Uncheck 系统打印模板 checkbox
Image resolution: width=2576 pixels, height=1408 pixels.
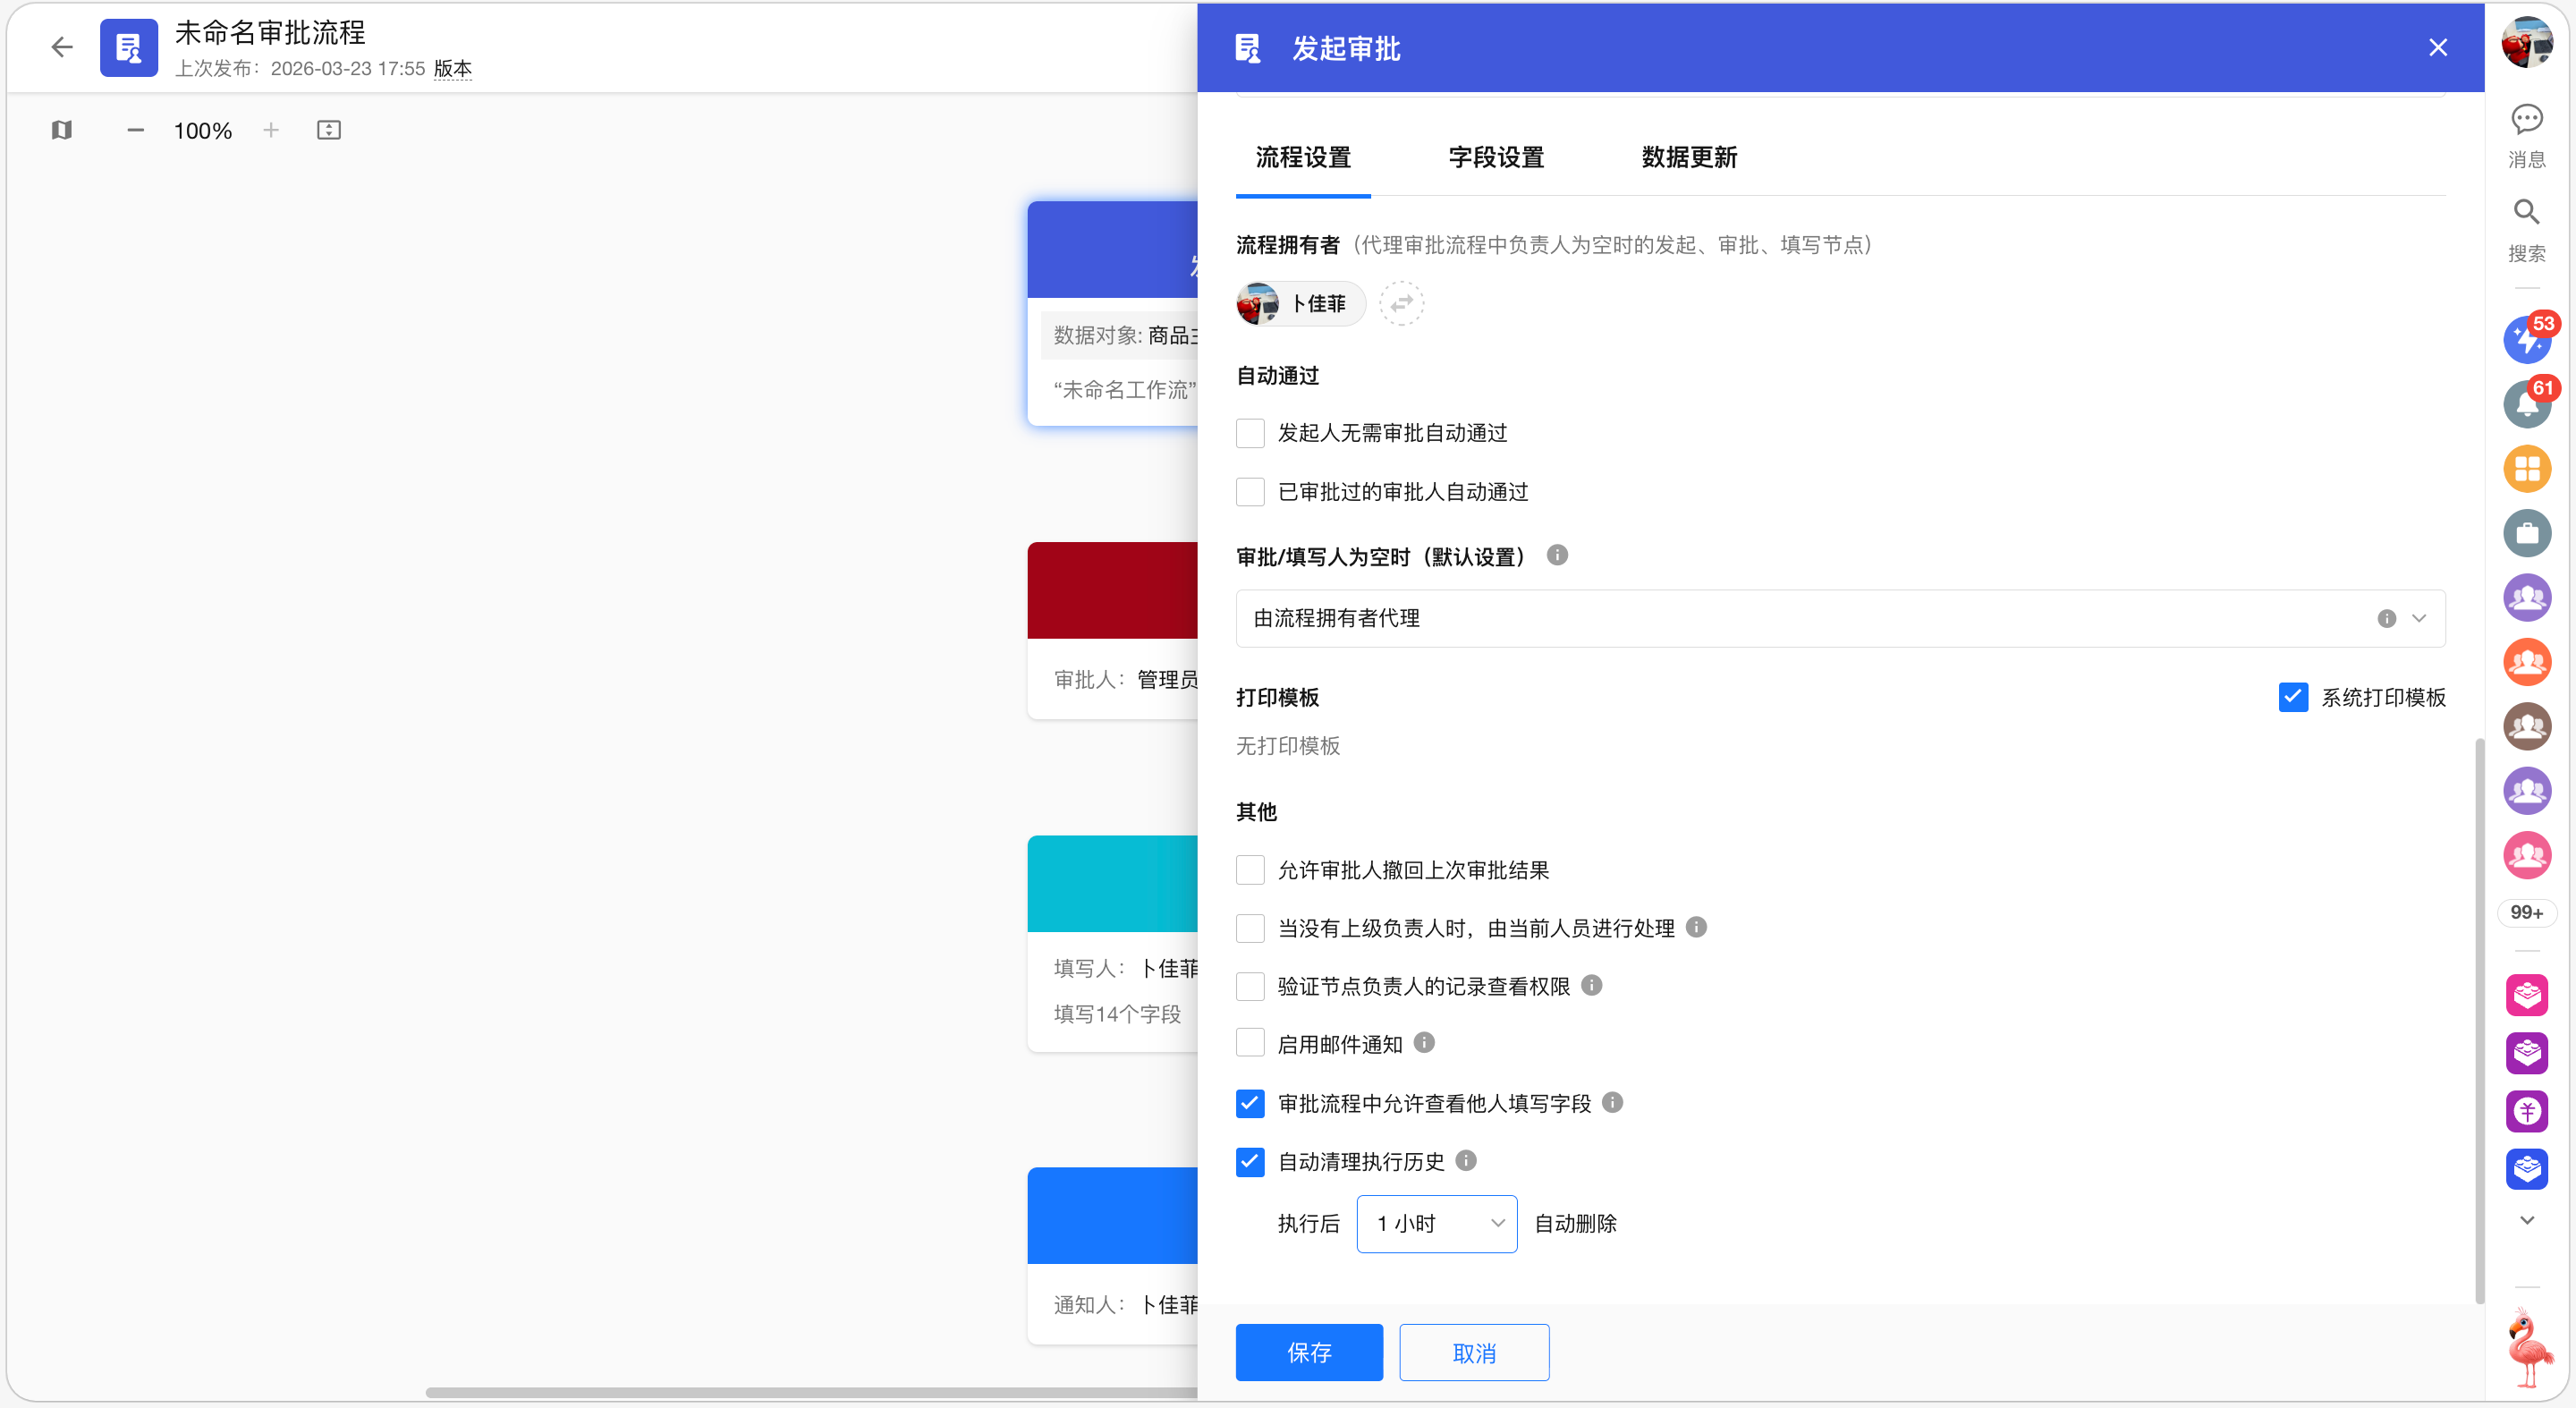(2292, 697)
